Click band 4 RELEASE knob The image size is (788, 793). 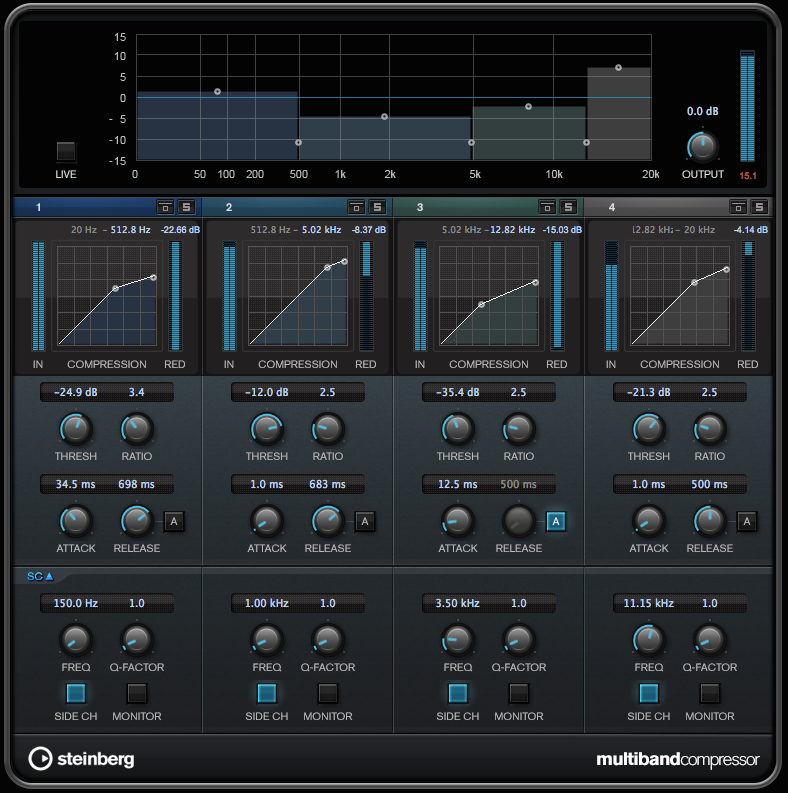click(710, 521)
